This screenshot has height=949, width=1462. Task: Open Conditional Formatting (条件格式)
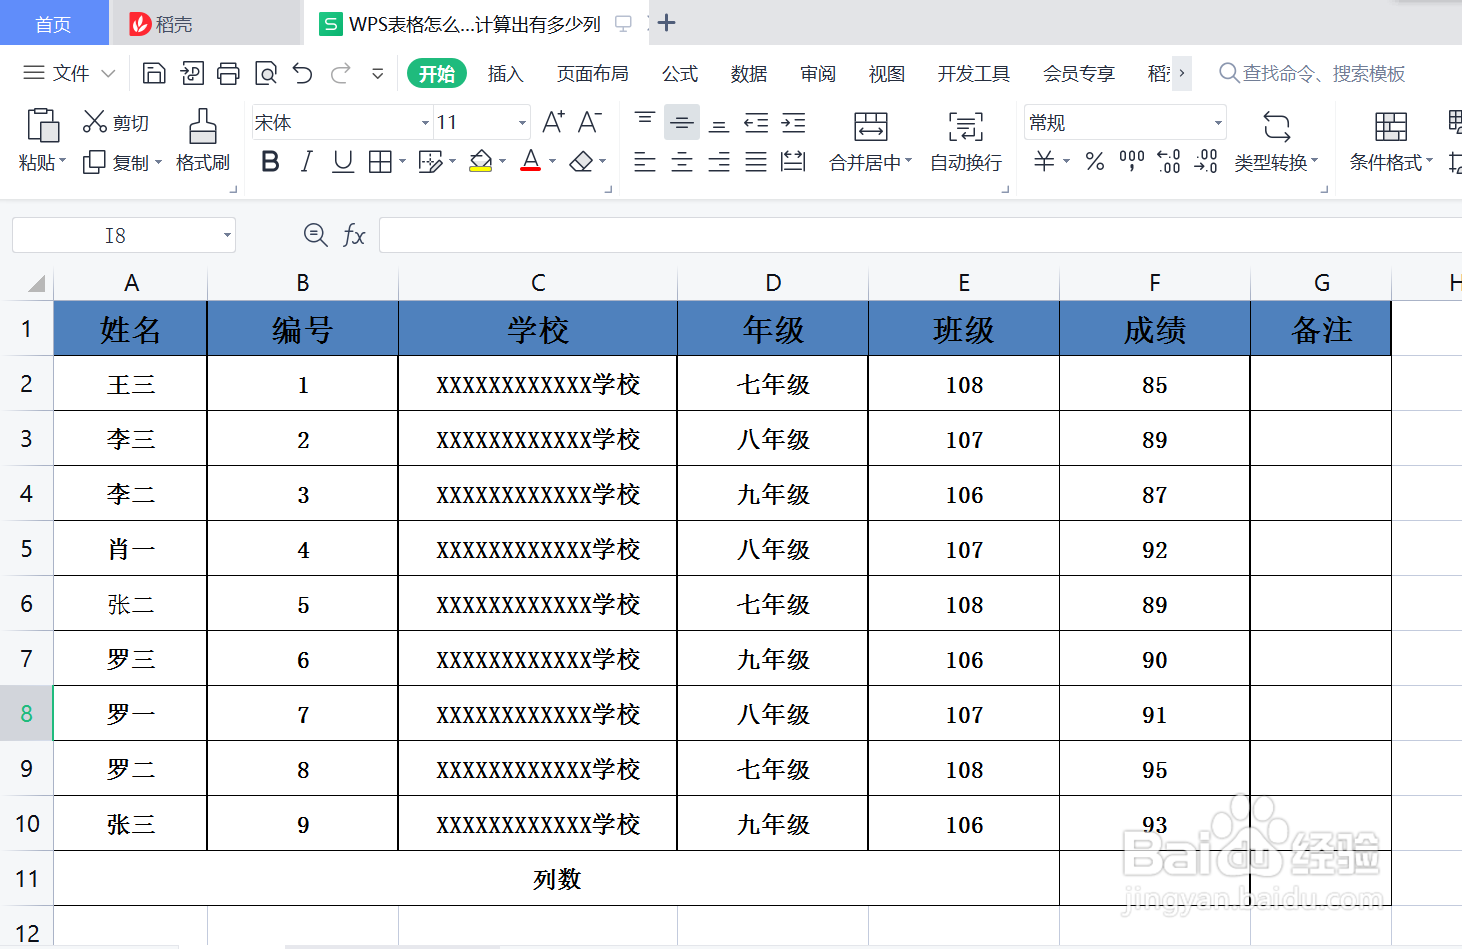[1391, 141]
